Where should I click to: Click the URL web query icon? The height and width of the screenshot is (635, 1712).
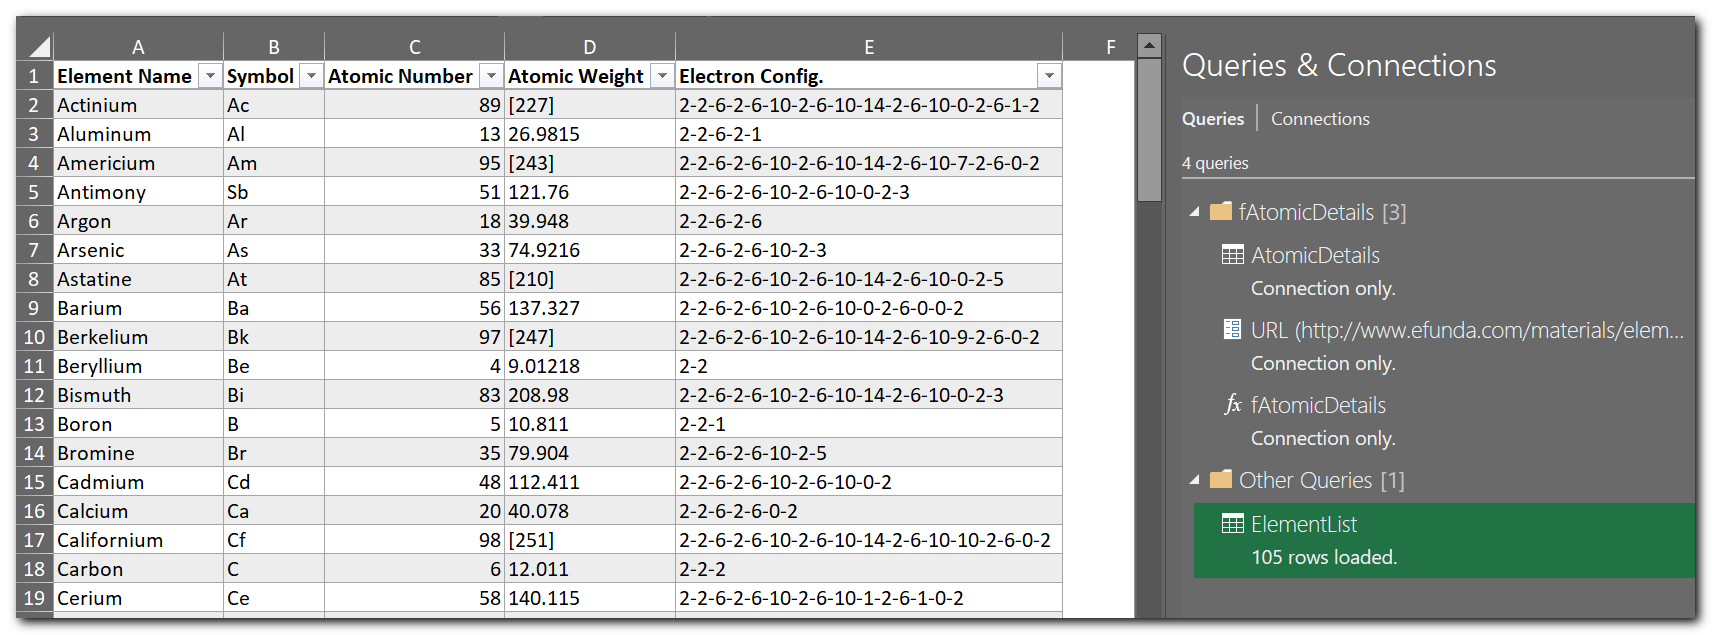[x=1233, y=329]
